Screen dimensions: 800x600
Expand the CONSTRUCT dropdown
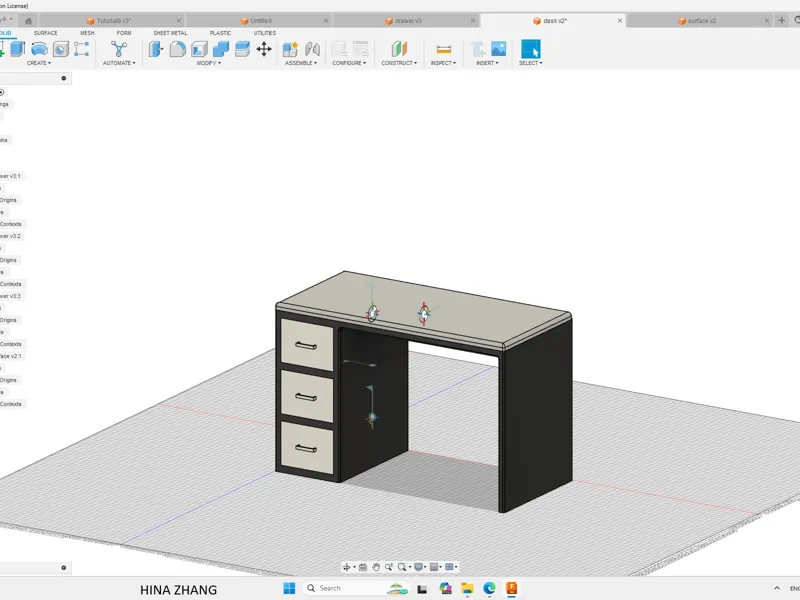[399, 63]
